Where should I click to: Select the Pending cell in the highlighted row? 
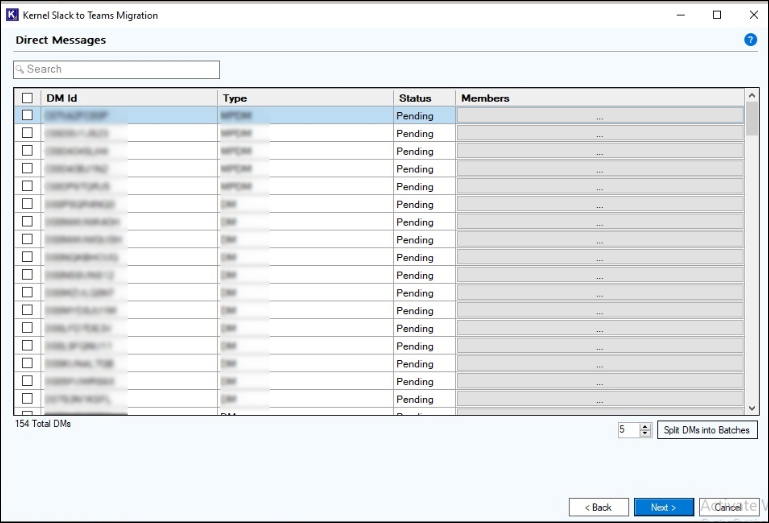coord(424,116)
